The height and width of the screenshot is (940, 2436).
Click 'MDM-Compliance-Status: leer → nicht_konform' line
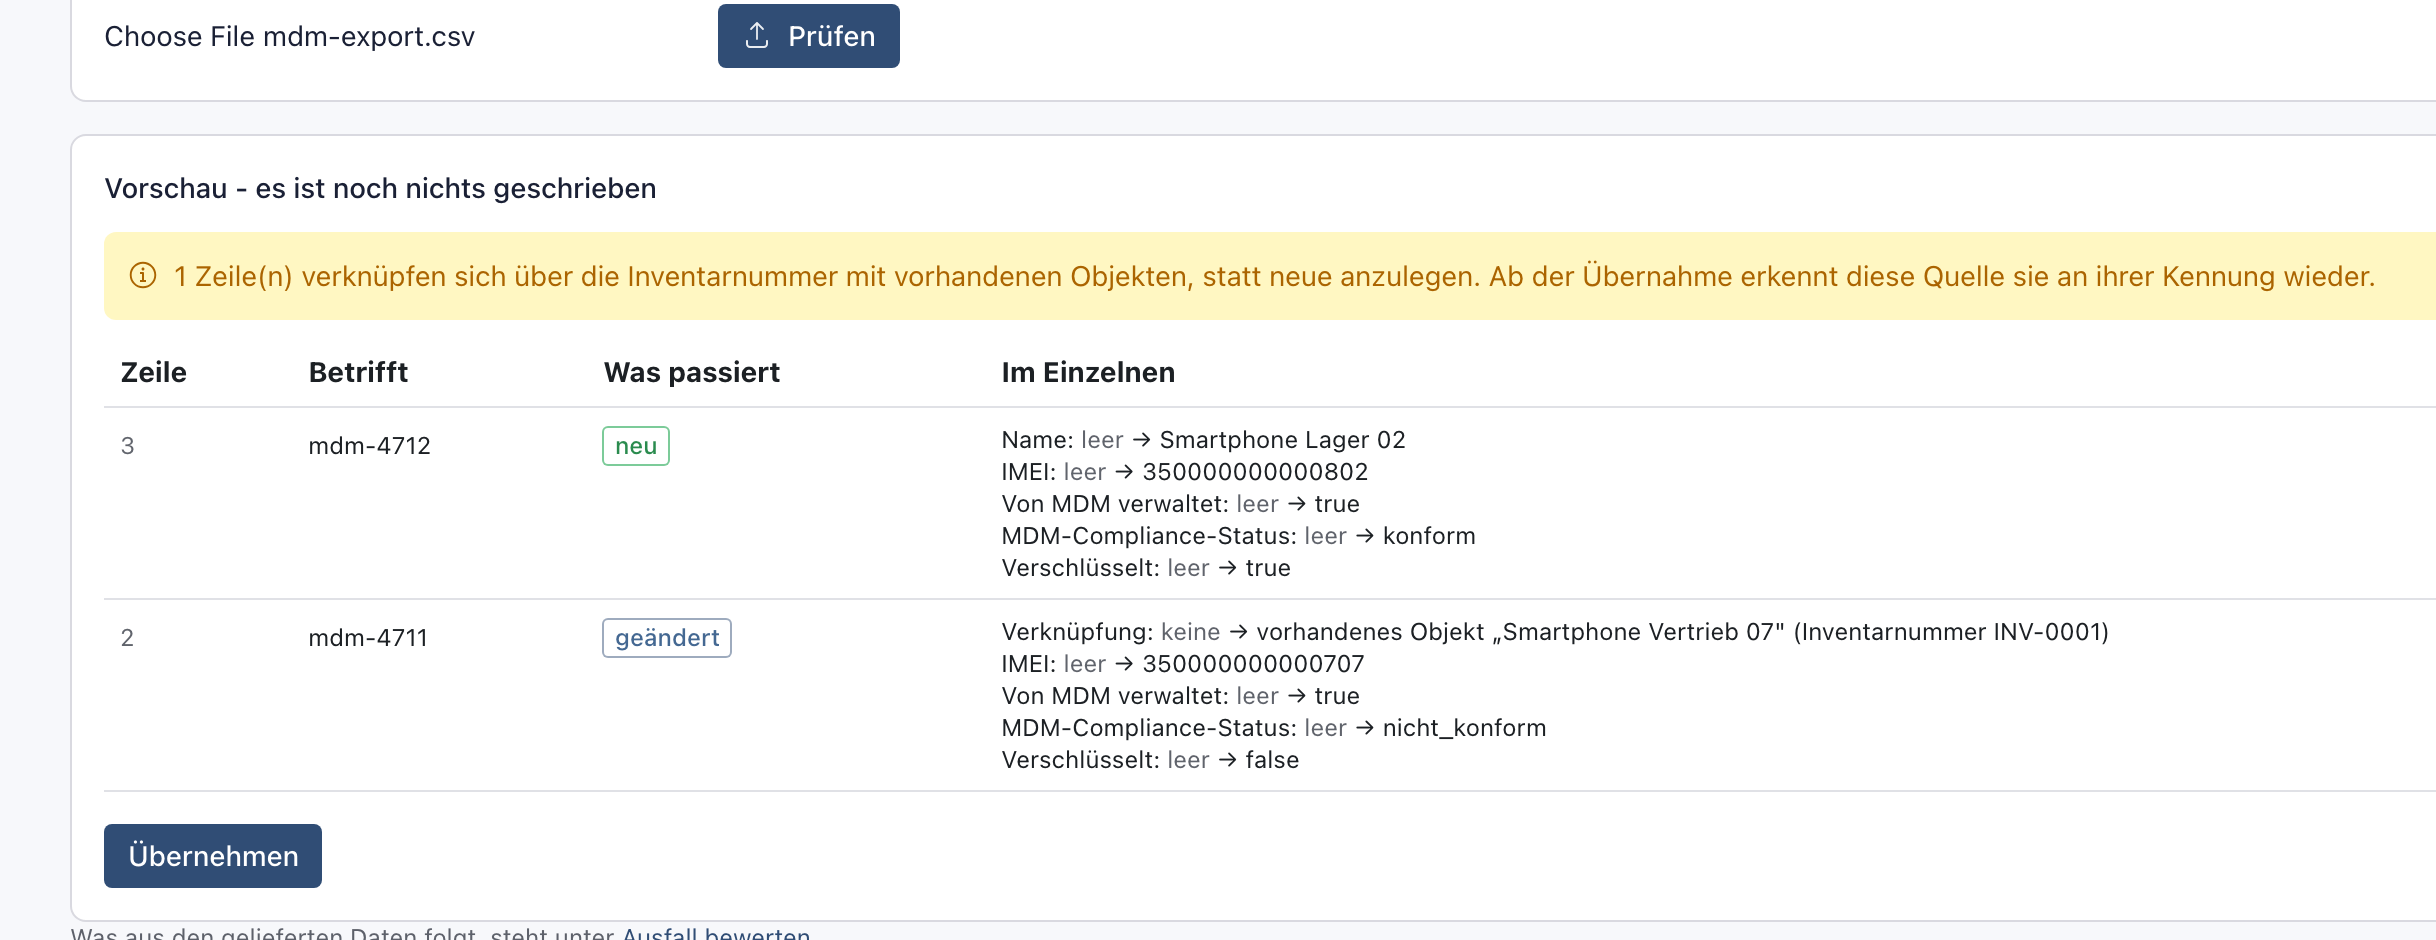pyautogui.click(x=1274, y=728)
